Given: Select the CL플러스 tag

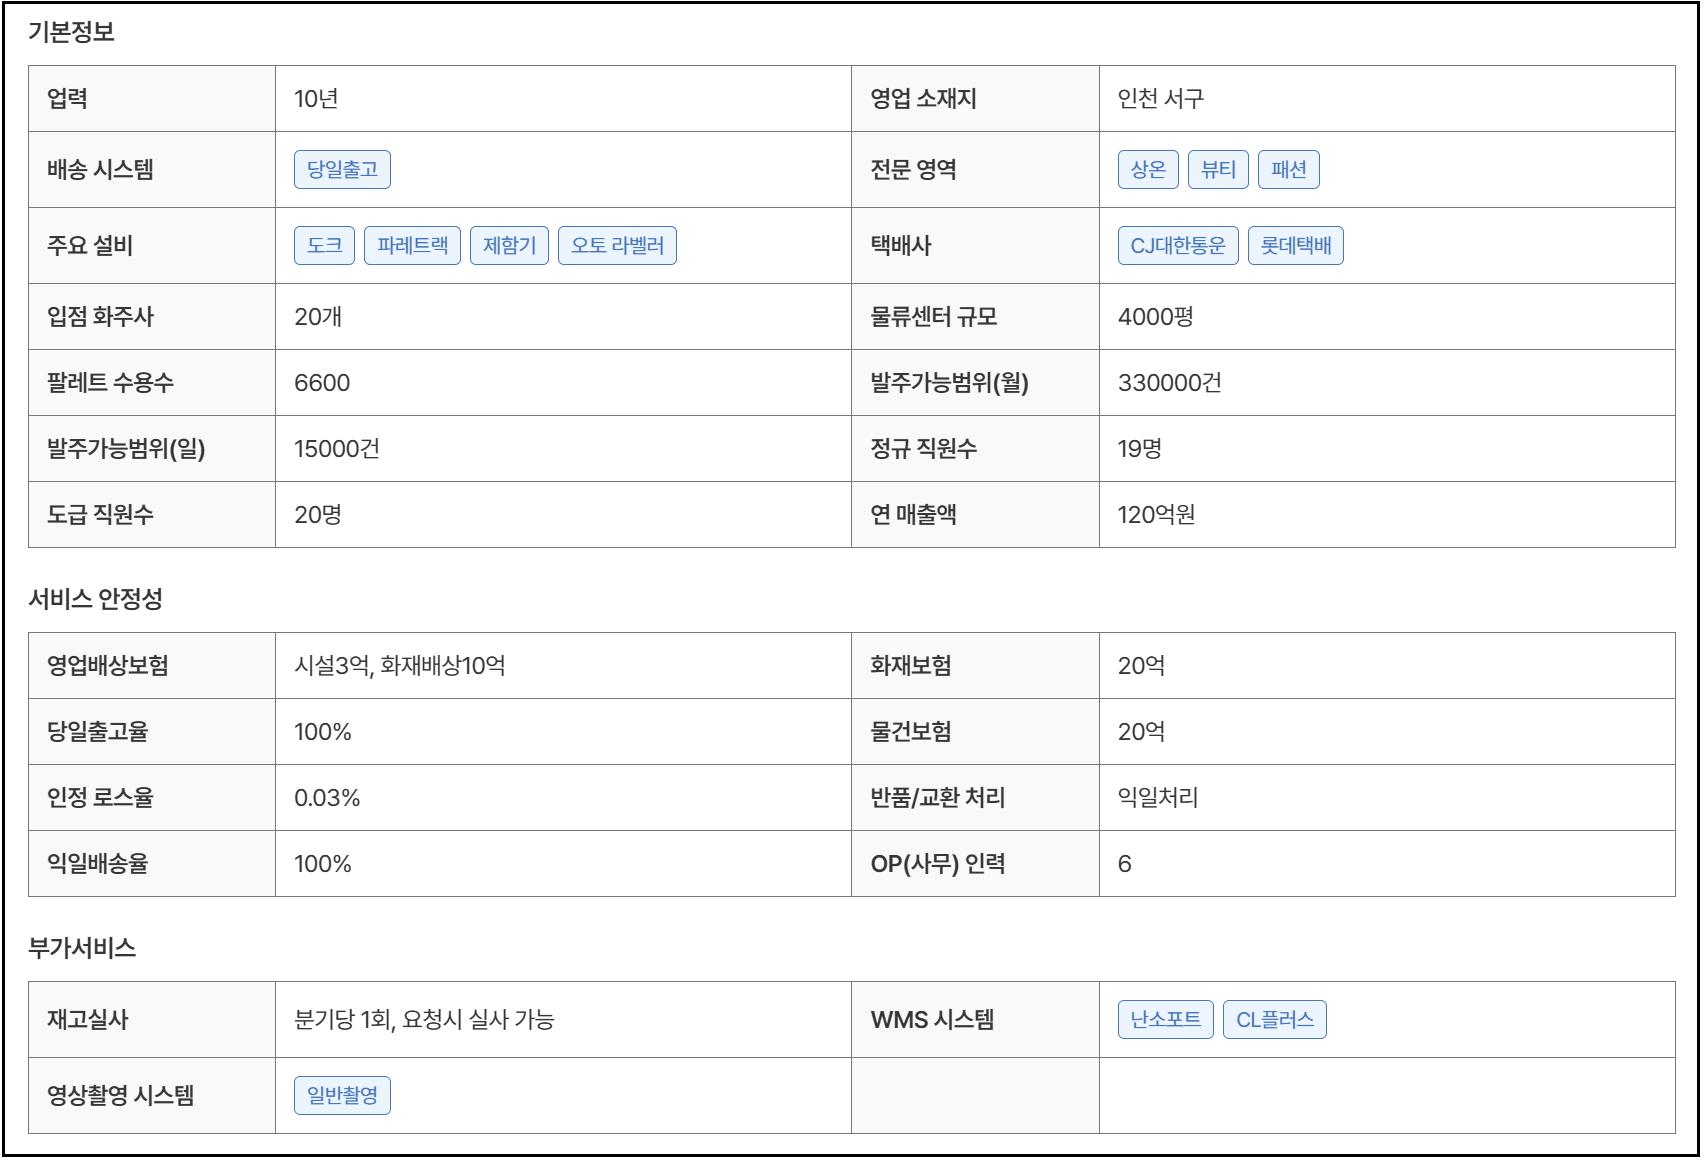Looking at the screenshot, I should [x=1274, y=1020].
